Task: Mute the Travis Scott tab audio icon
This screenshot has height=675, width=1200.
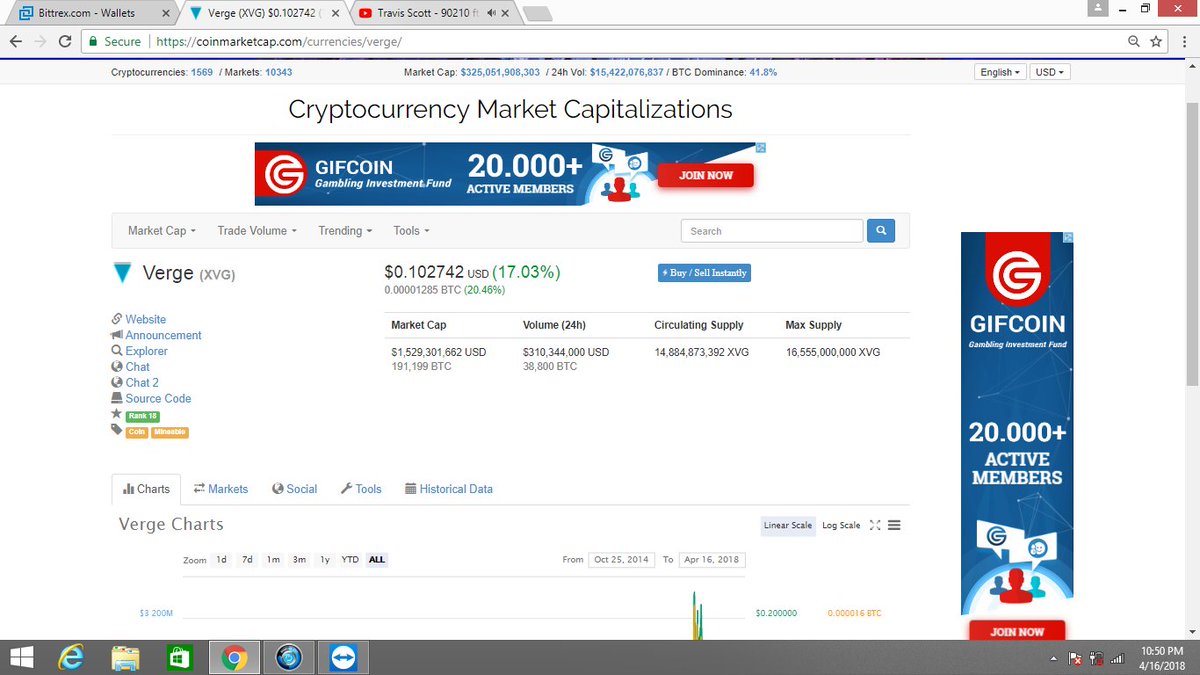Action: coord(491,14)
